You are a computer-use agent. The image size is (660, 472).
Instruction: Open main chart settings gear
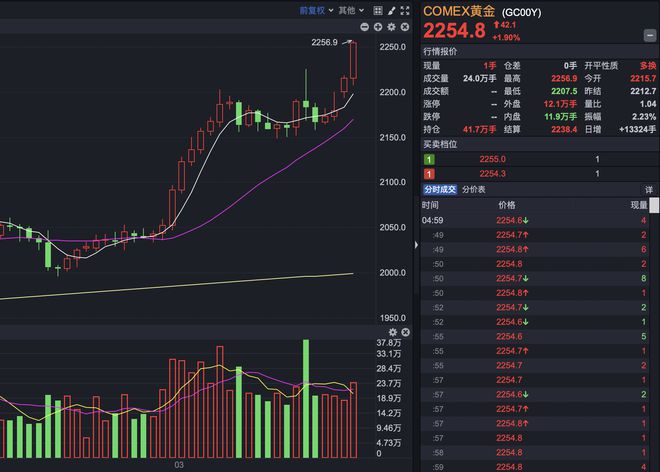pyautogui.click(x=391, y=27)
